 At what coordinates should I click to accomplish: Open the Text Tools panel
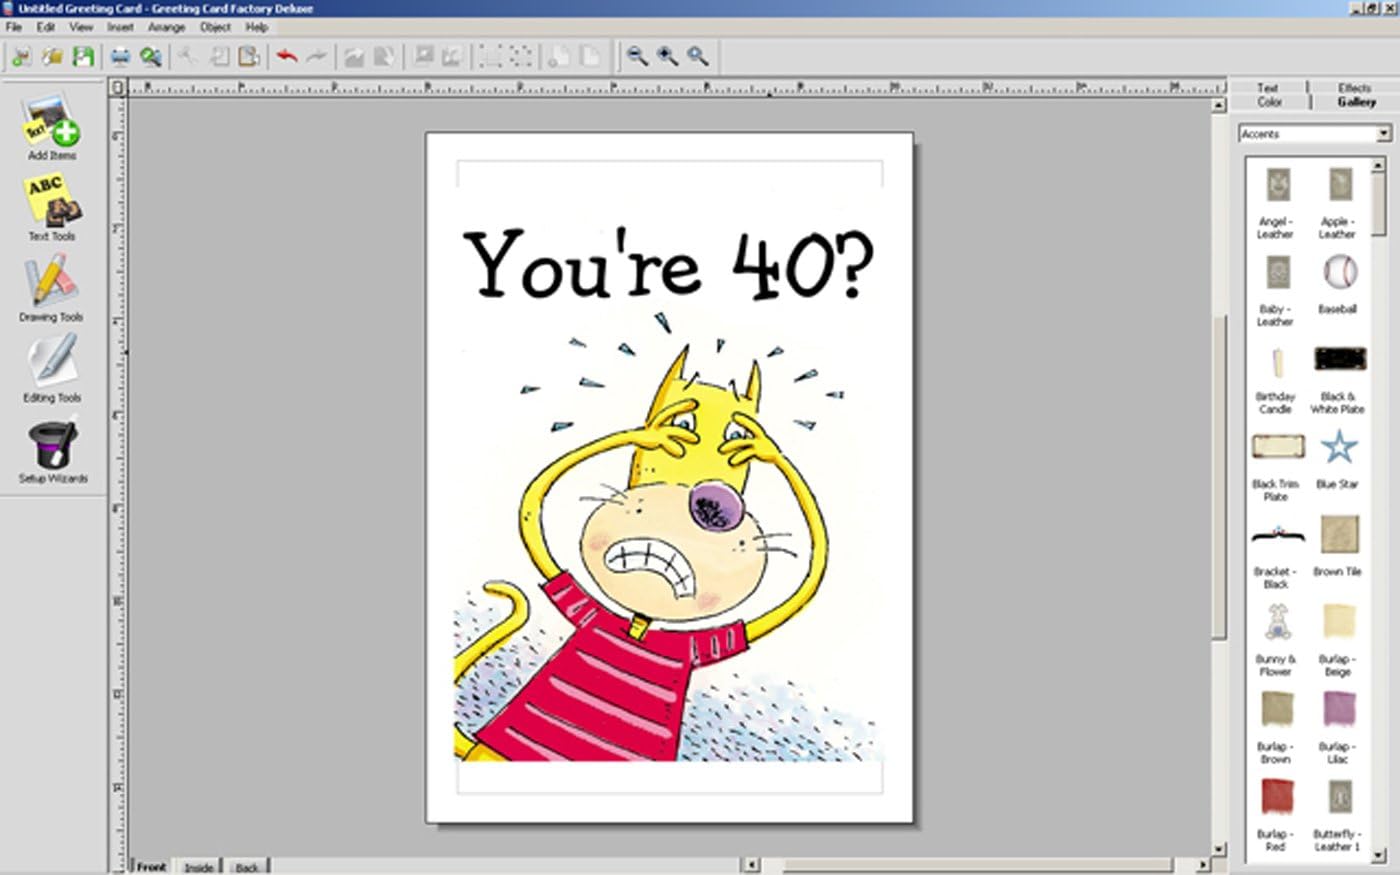point(51,204)
